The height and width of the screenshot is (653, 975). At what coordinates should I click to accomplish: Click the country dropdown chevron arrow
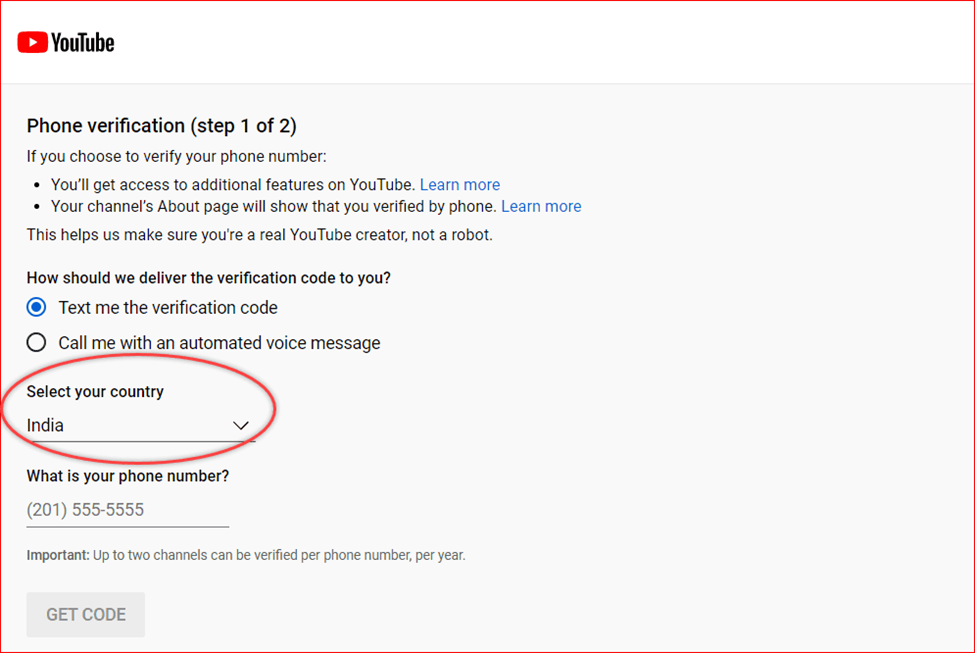[241, 426]
